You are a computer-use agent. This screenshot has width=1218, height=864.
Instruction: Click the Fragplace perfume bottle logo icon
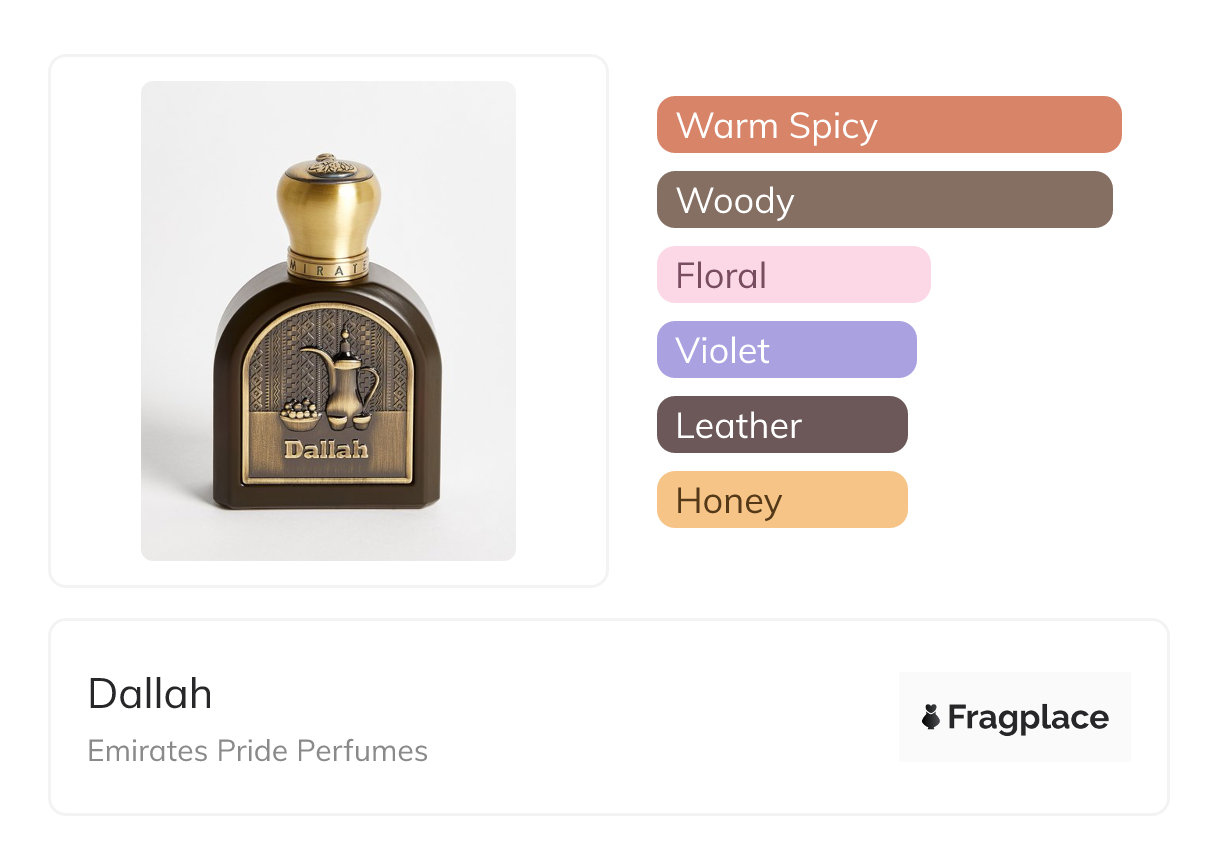coord(931,717)
